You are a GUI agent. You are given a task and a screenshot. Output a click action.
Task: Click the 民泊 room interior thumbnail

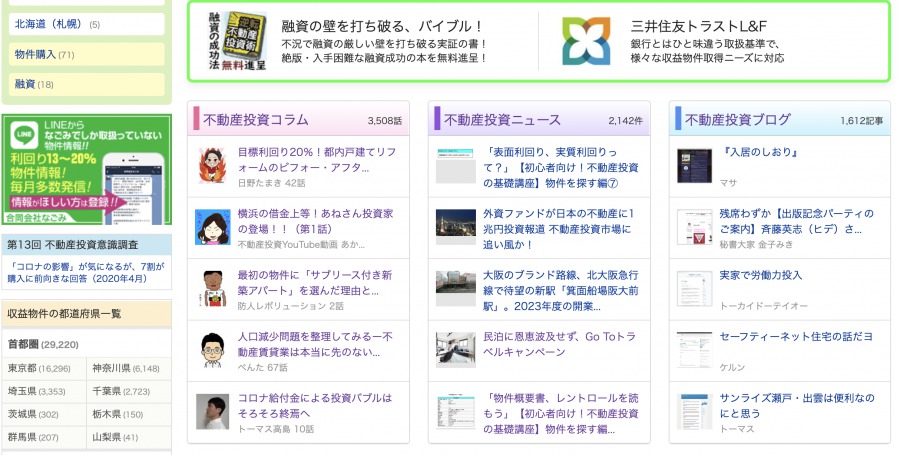(456, 350)
